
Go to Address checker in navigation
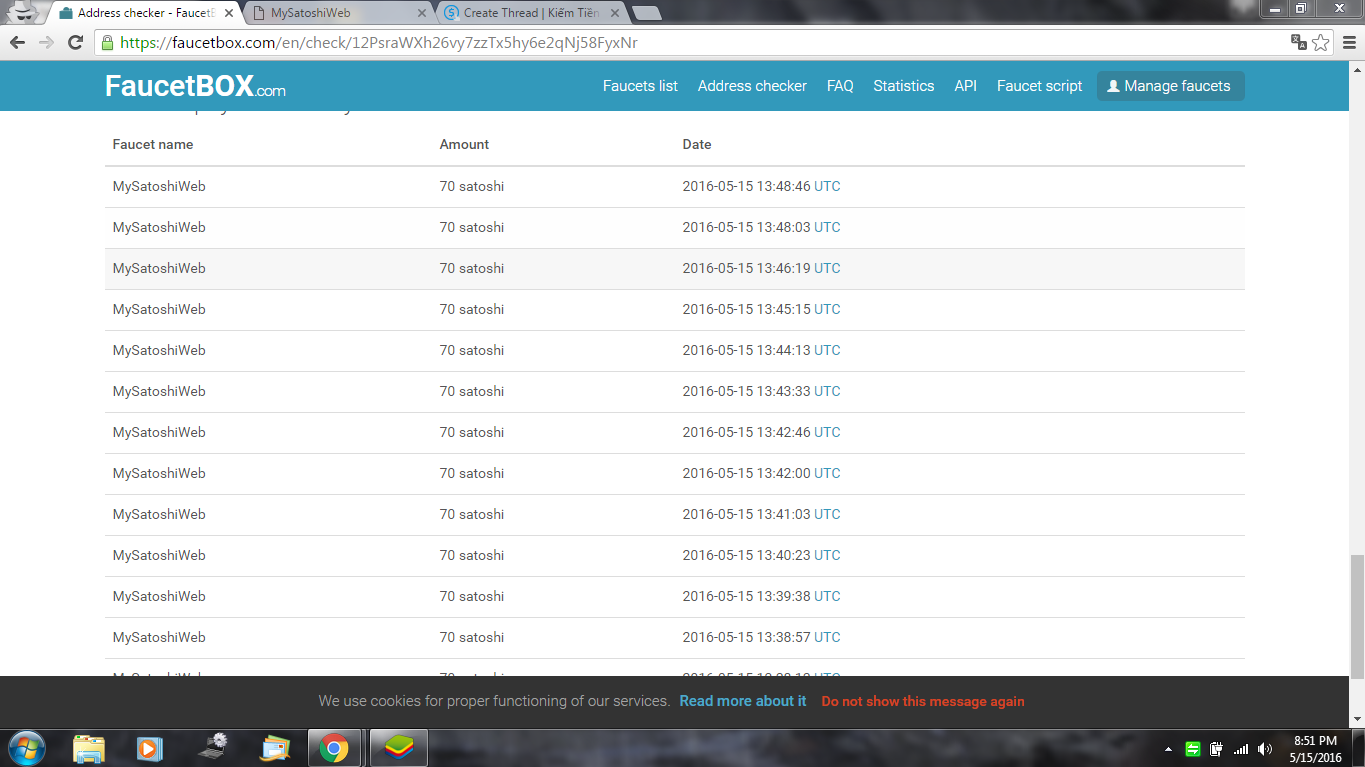(752, 86)
